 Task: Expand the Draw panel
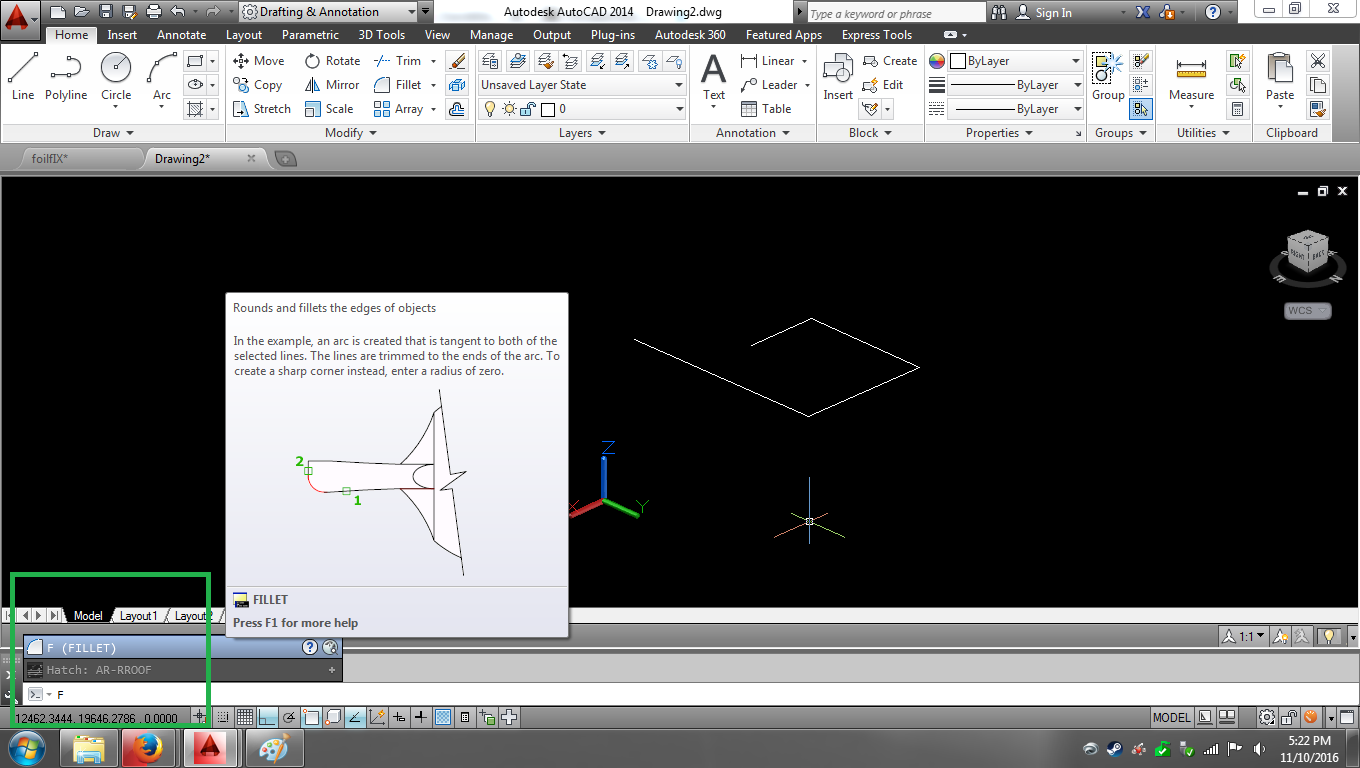pos(114,133)
